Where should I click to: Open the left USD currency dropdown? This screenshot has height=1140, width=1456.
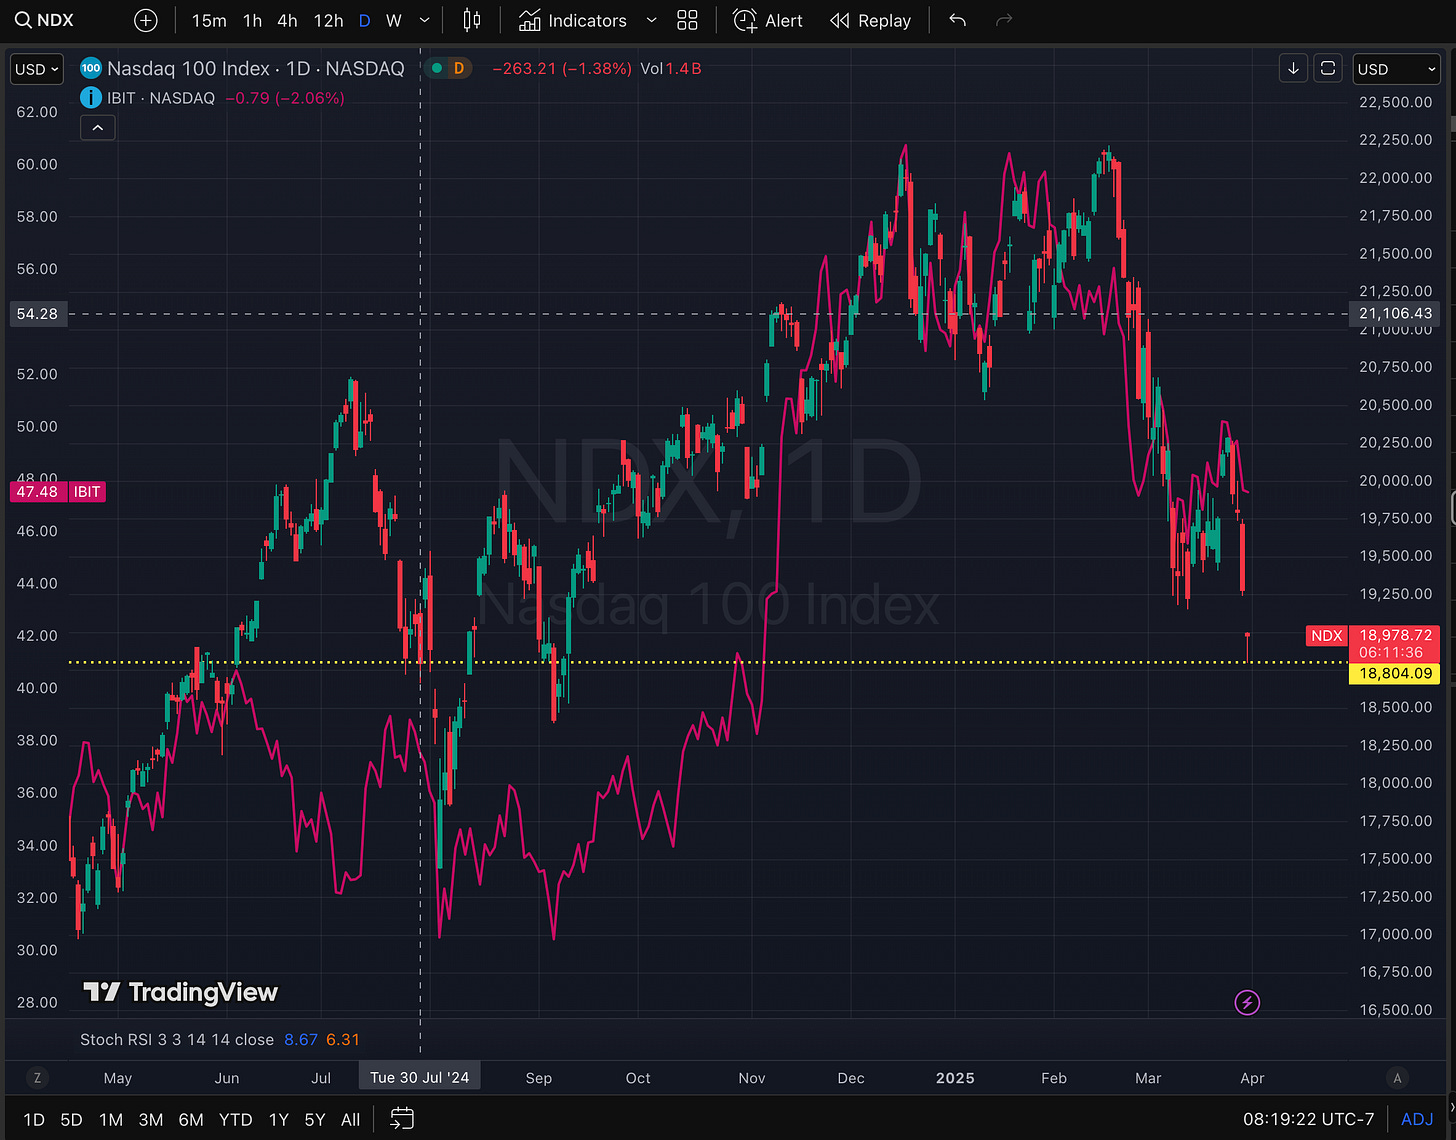[37, 69]
